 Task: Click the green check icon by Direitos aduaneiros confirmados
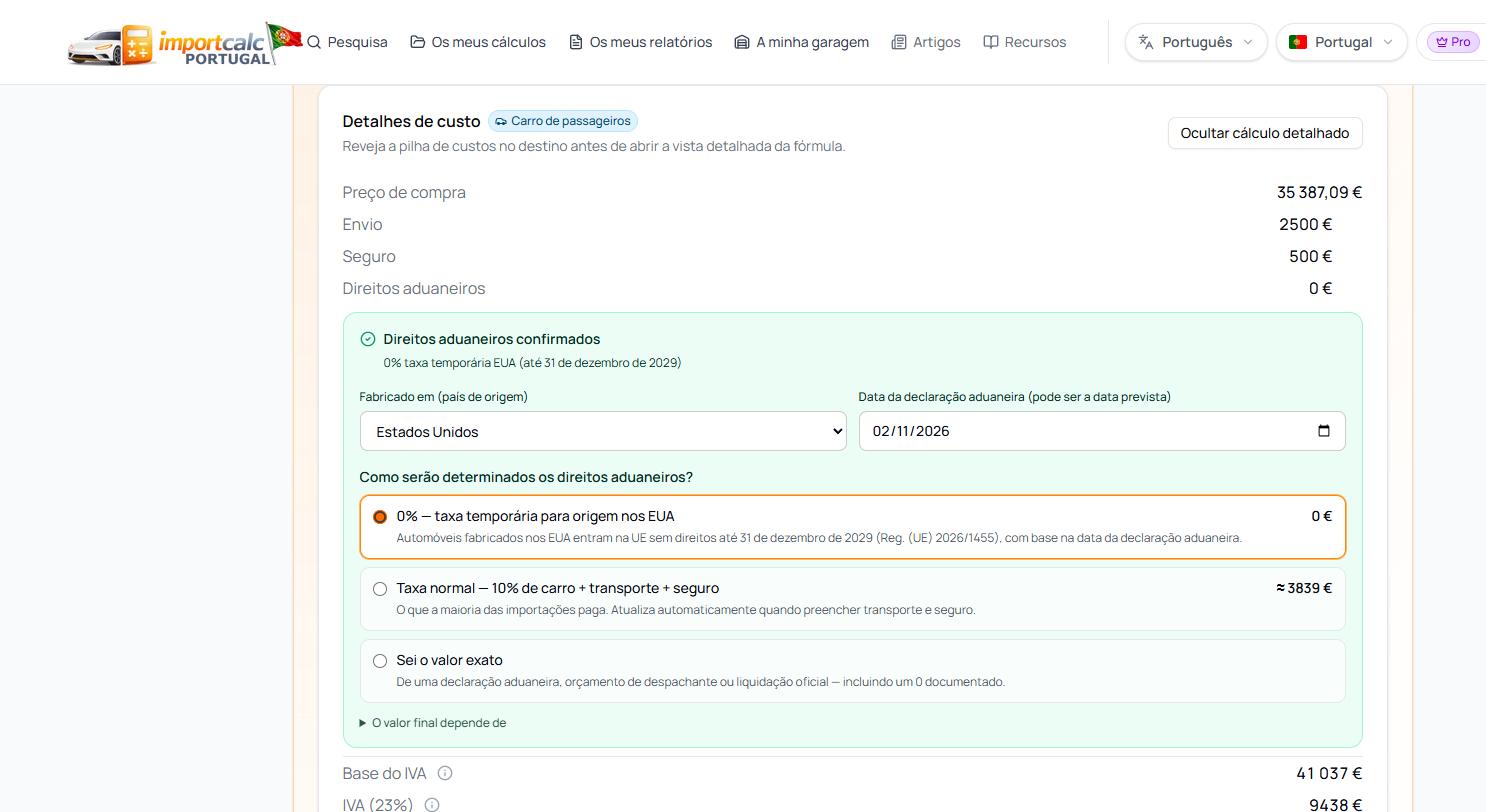pyautogui.click(x=368, y=339)
